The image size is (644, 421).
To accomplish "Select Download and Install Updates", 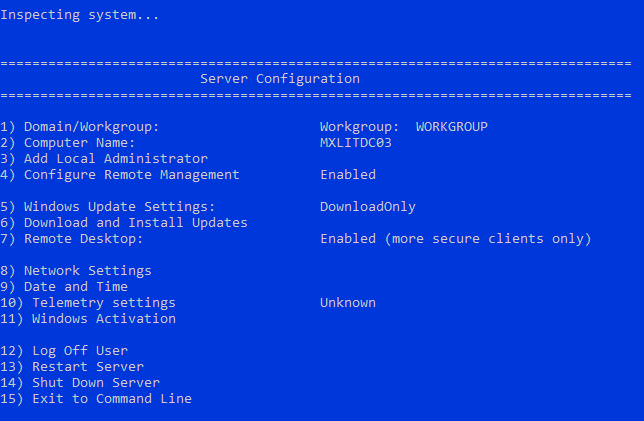I will [124, 223].
